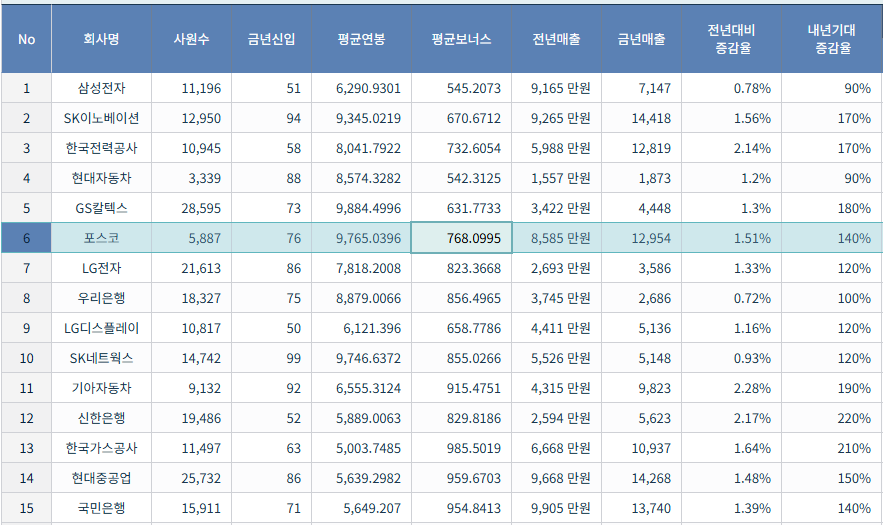
Task: Click the 0.72% growth rate cell
Action: [x=732, y=298]
